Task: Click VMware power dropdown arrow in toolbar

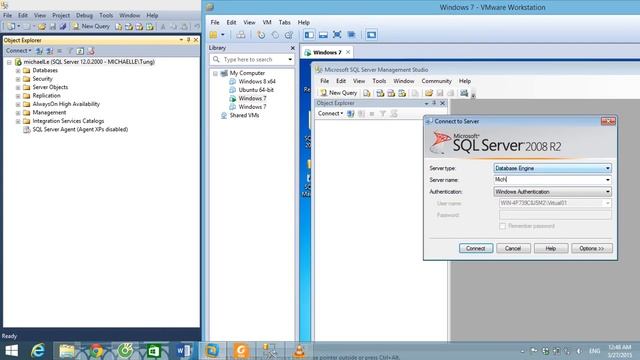Action: (222, 35)
